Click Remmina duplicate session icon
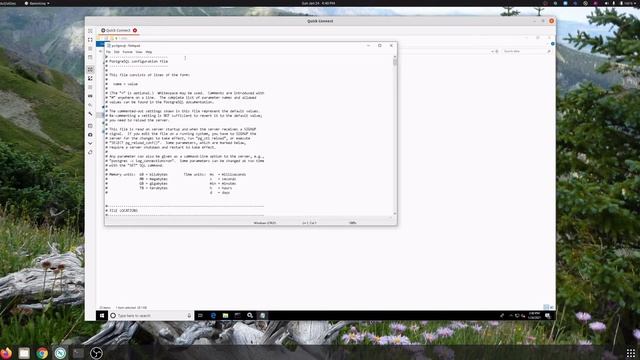Image resolution: width=640 pixels, height=360 pixels. (90, 126)
